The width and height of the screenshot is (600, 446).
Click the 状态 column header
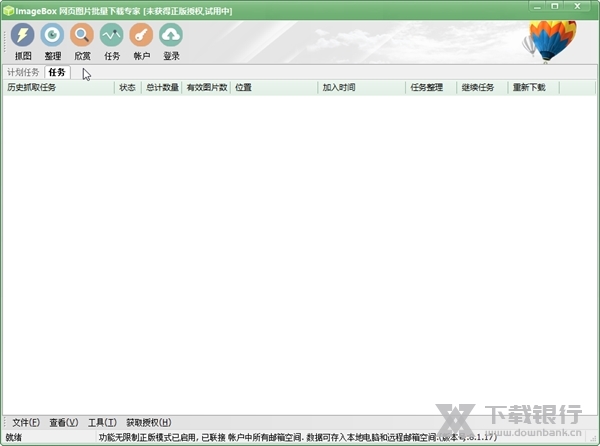(x=128, y=88)
